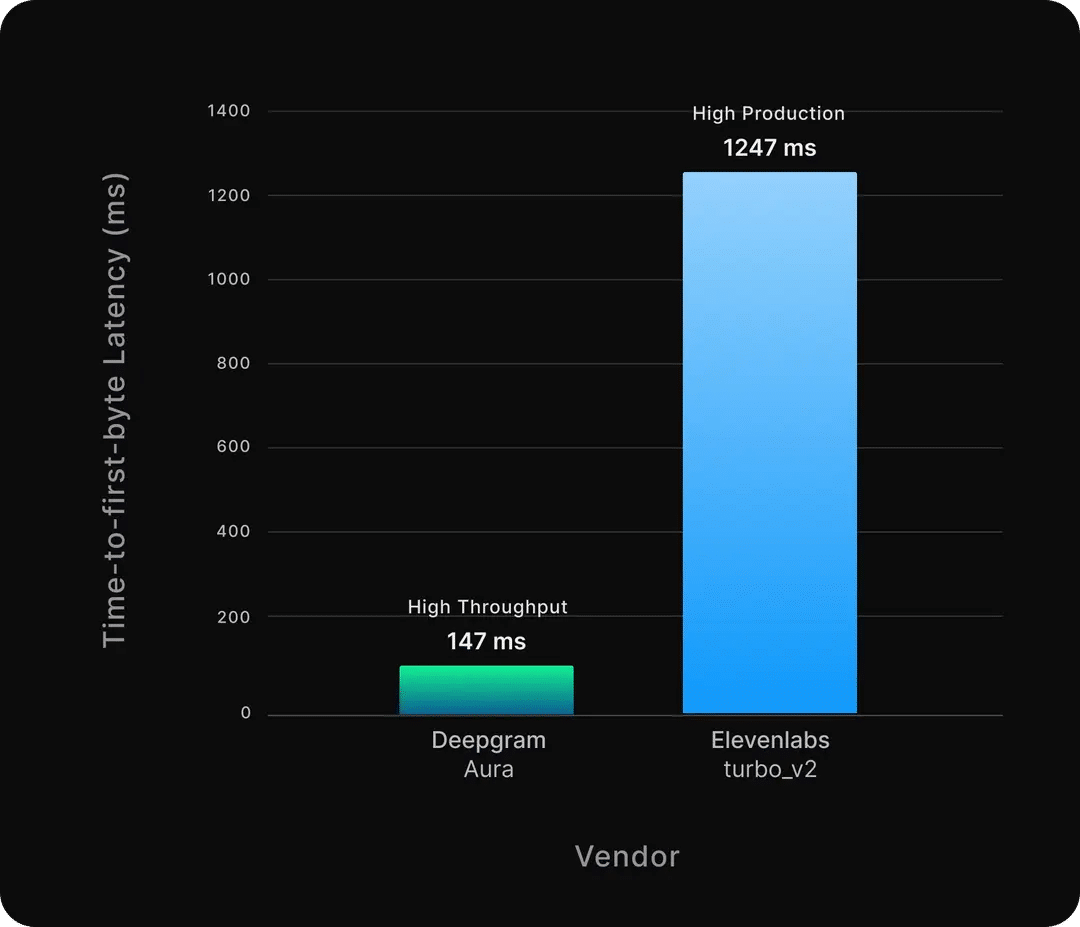This screenshot has width=1080, height=927.
Task: Click the Deepgram vendor name
Action: 488,740
